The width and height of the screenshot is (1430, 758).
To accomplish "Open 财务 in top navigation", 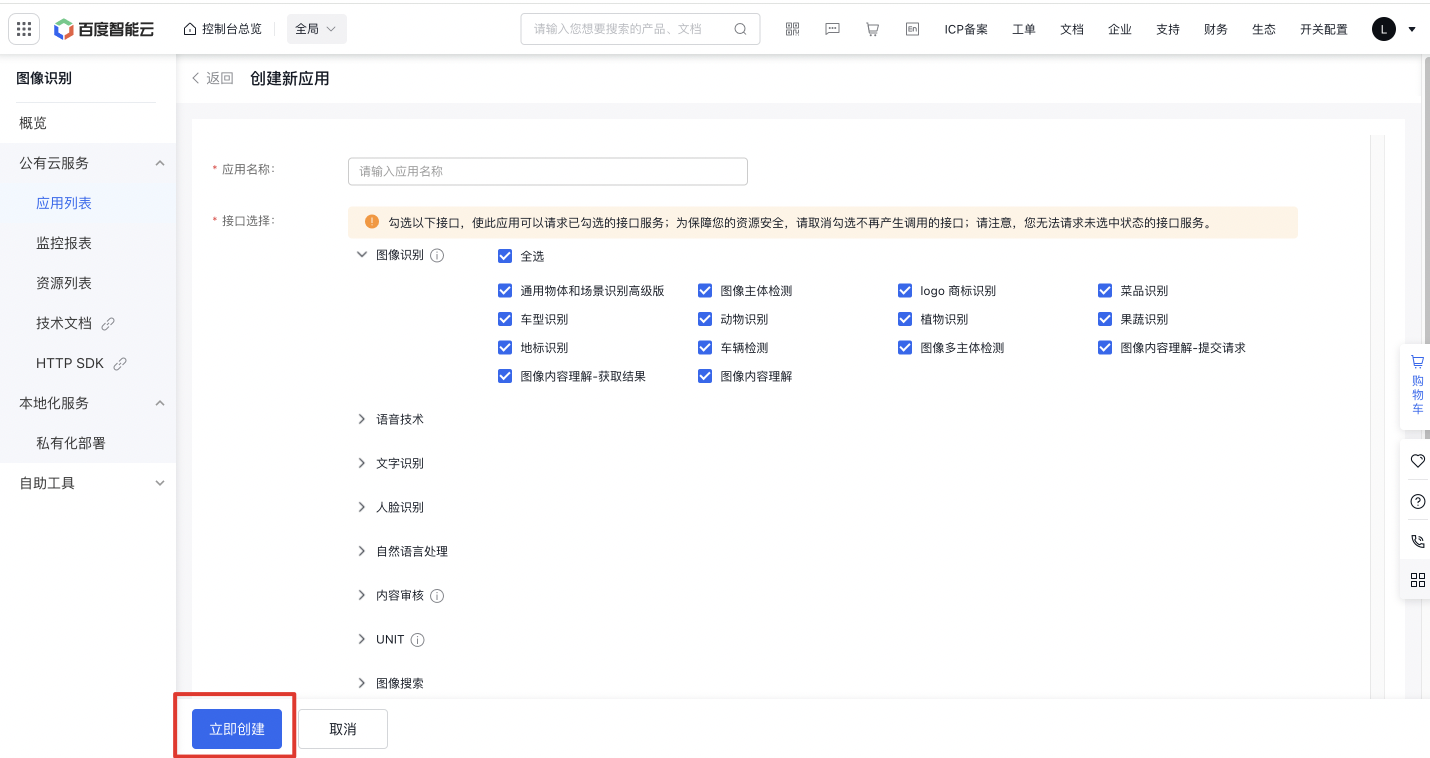I will 1216,29.
